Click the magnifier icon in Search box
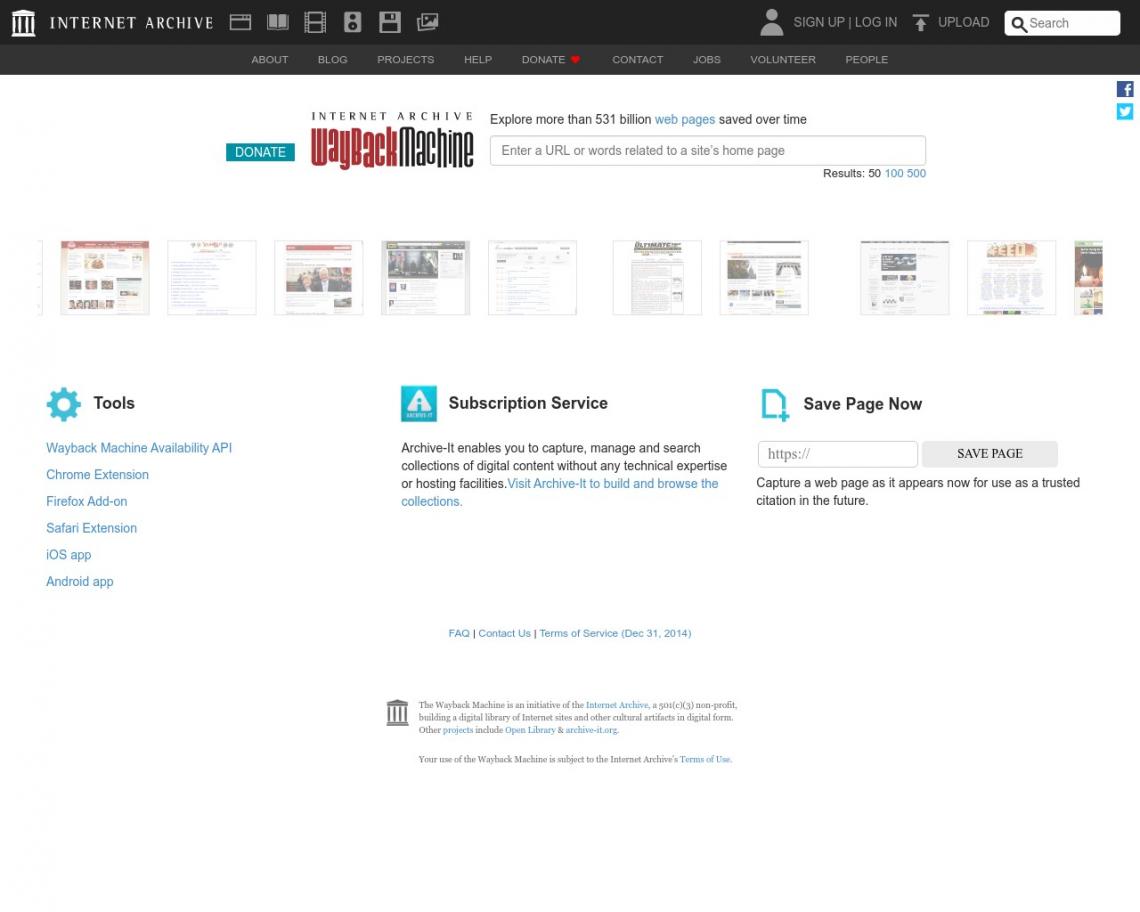 coord(1019,24)
